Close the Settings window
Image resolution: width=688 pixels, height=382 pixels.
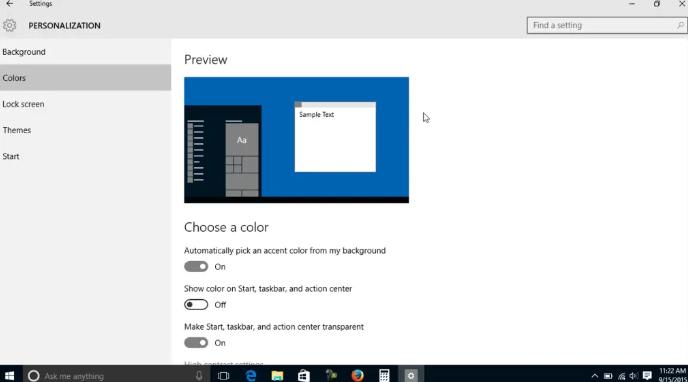(x=681, y=4)
